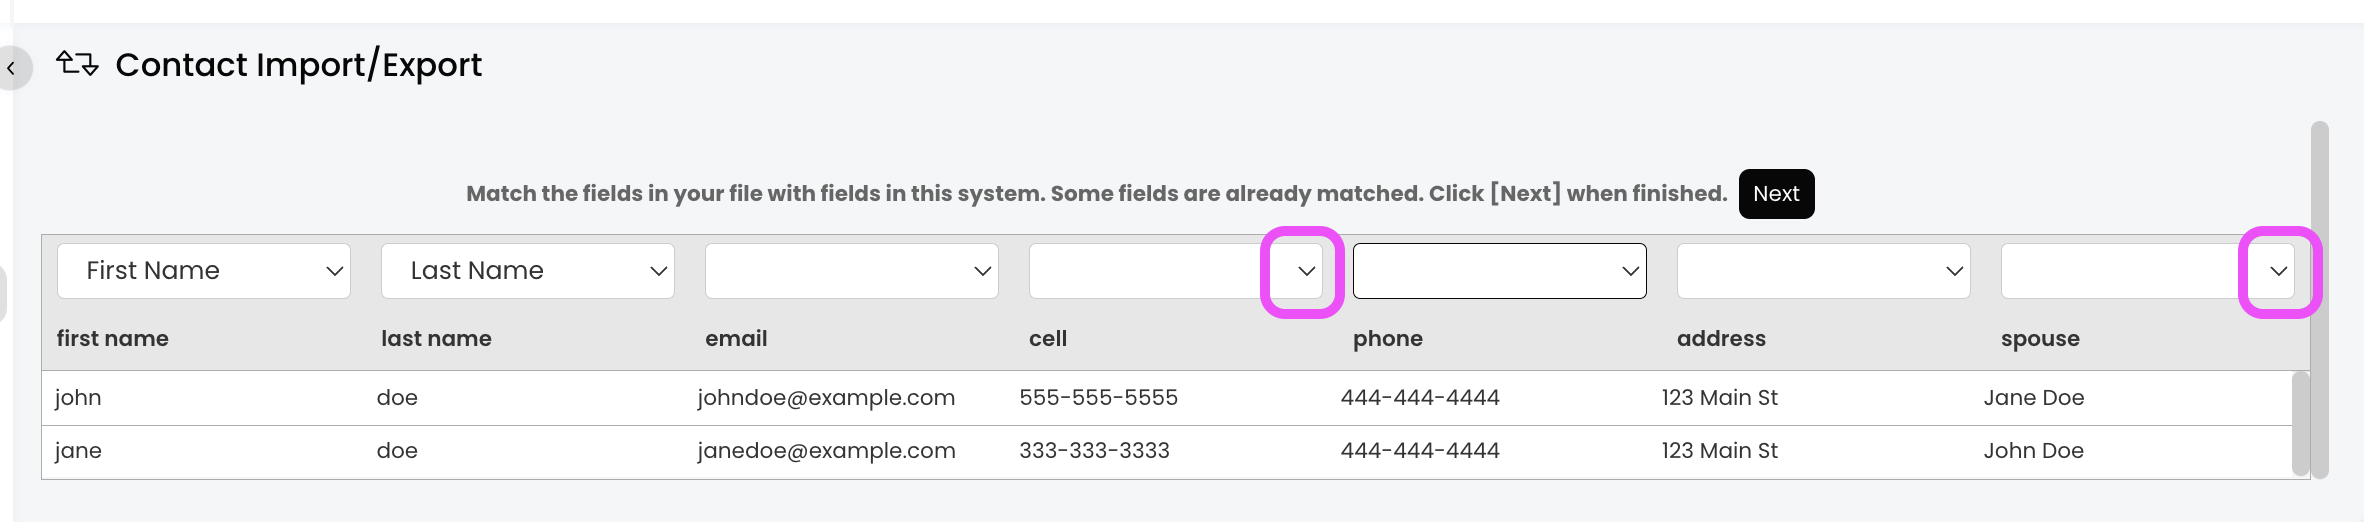Image resolution: width=2364 pixels, height=522 pixels.
Task: Click the inner table vertical scrollbar
Action: point(2301,422)
